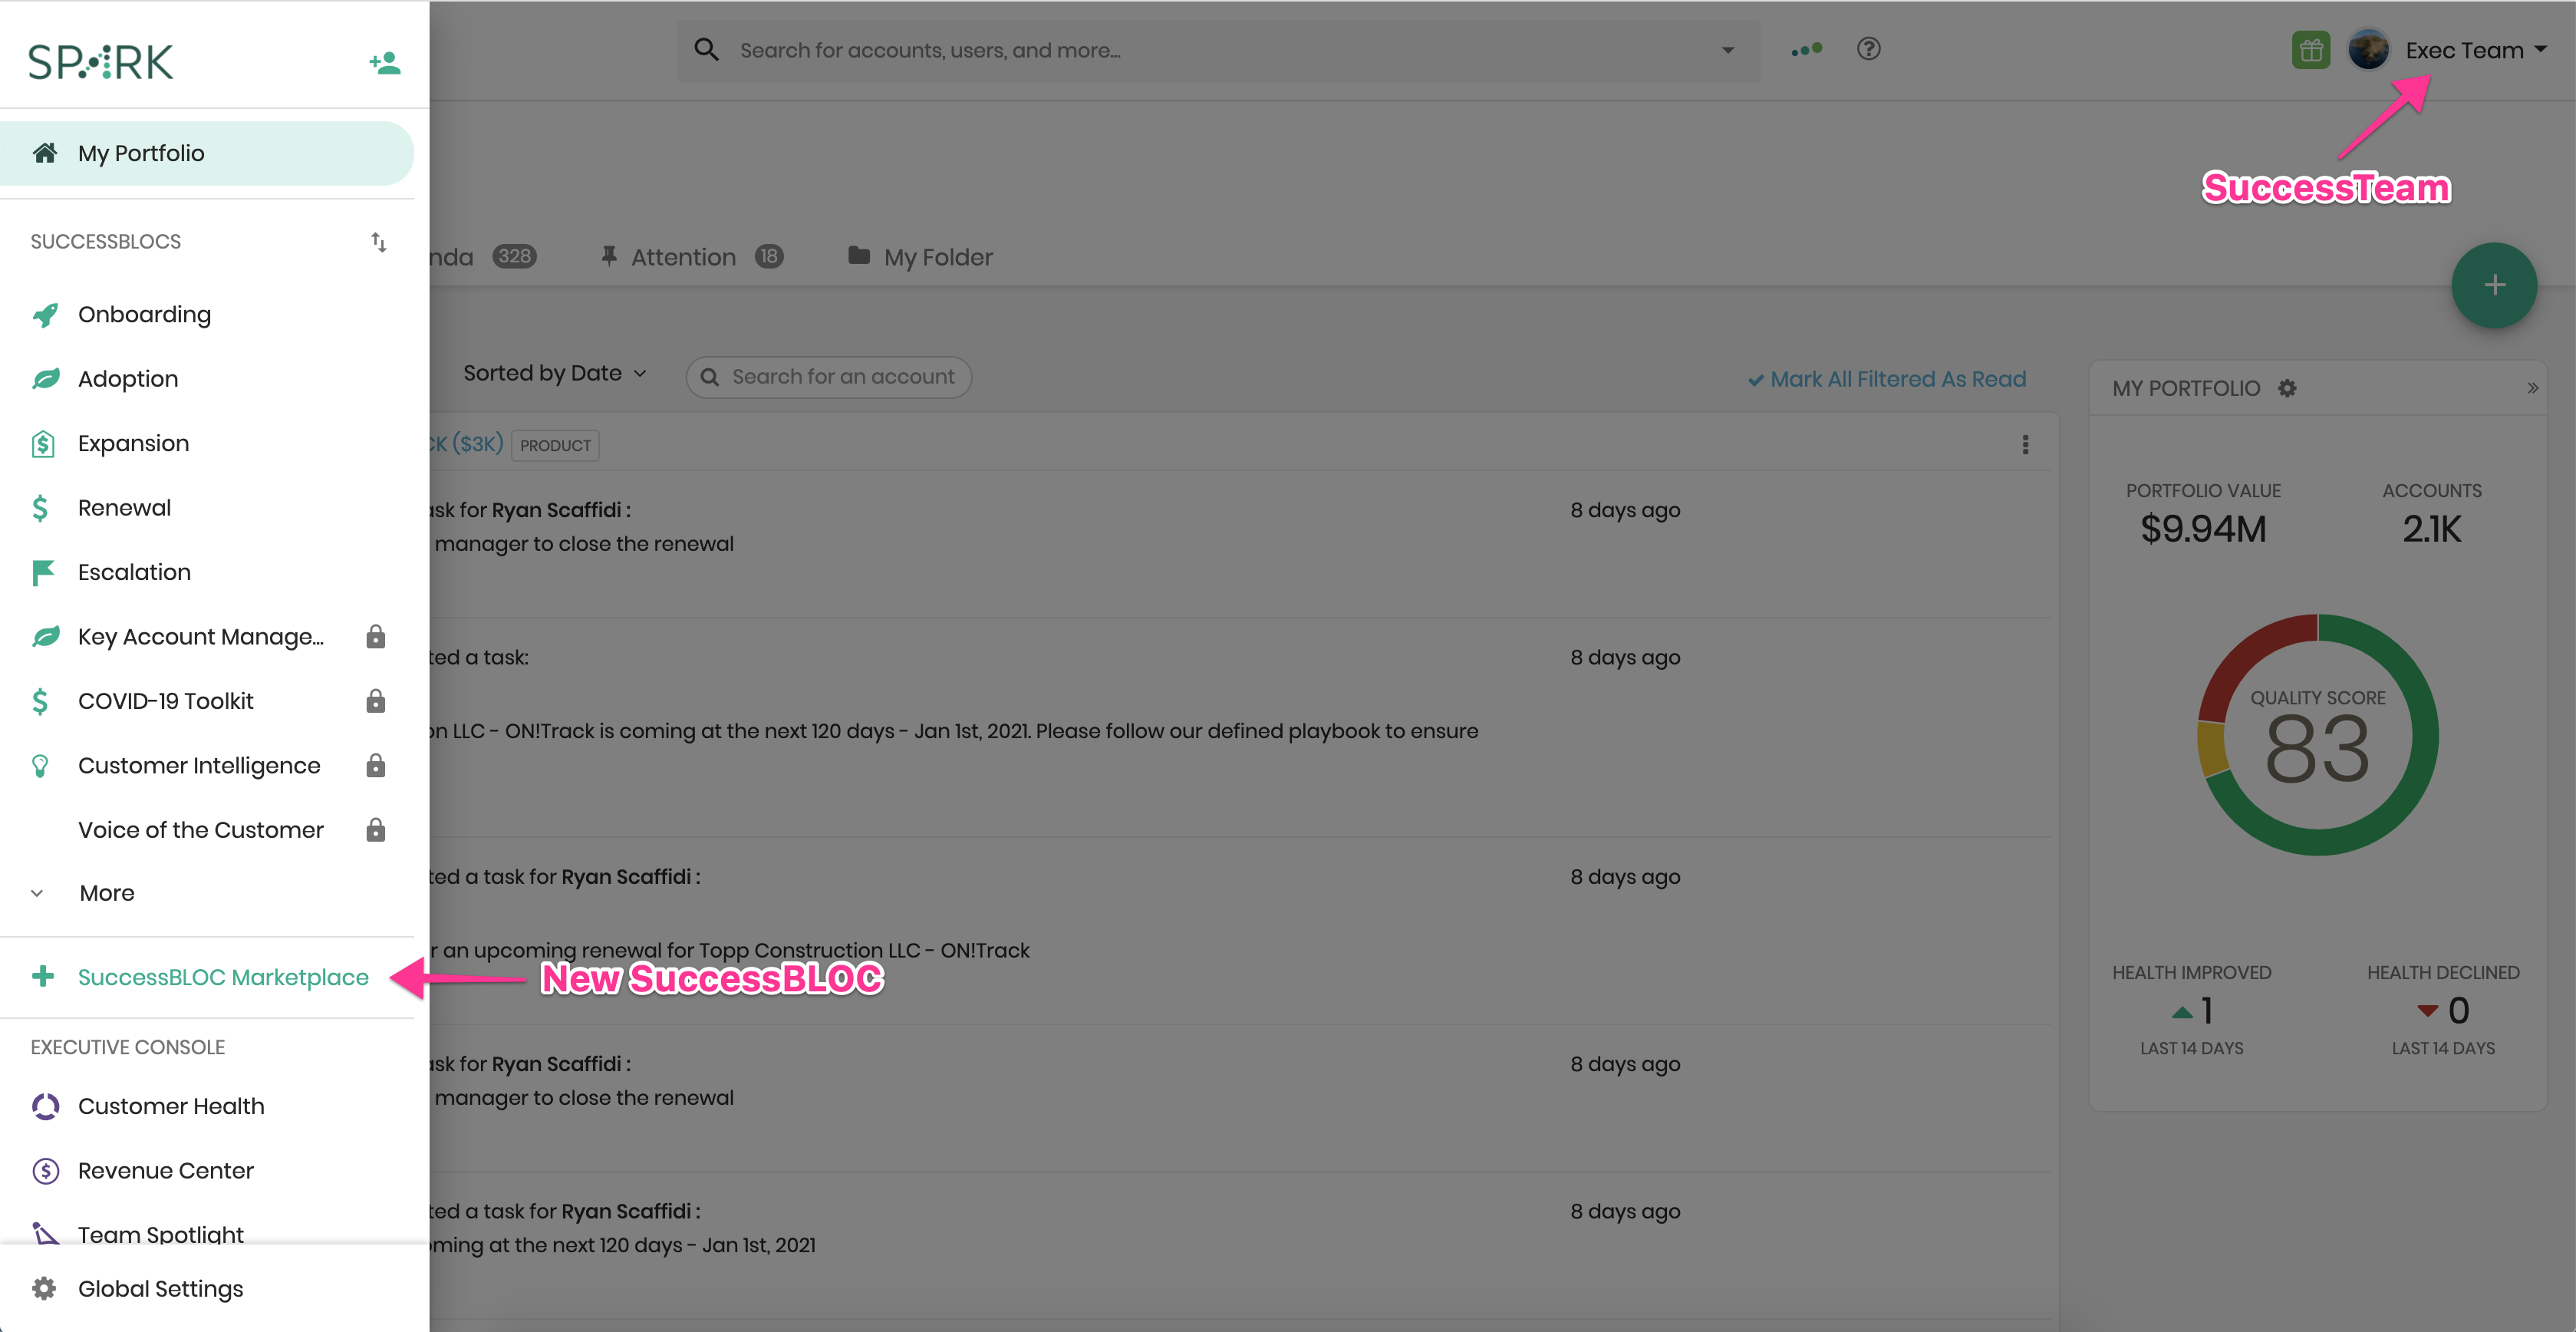Click Topp Construction LLC renewal text
Image resolution: width=2576 pixels, height=1332 pixels.
pyautogui.click(x=730, y=950)
